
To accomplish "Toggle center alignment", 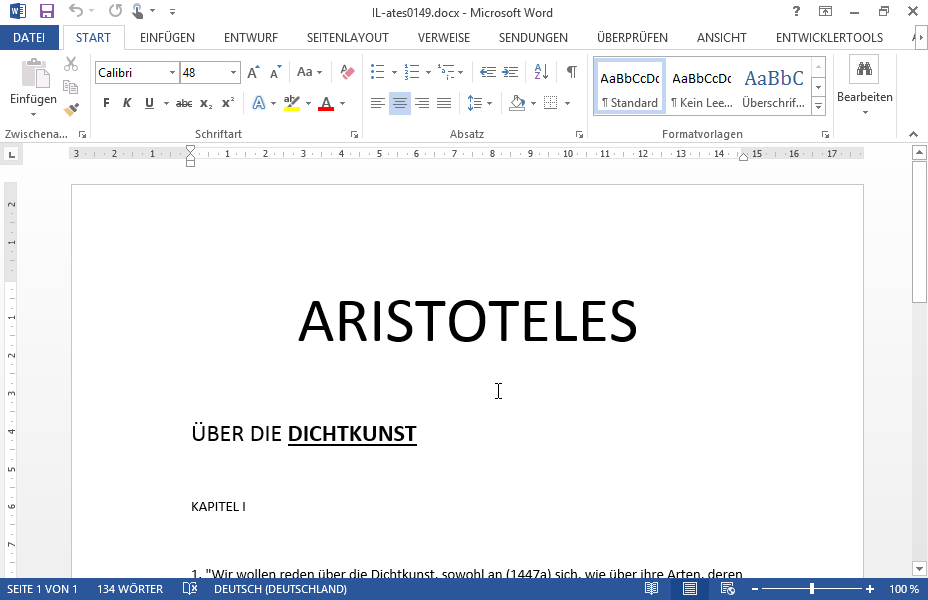I will pos(399,104).
